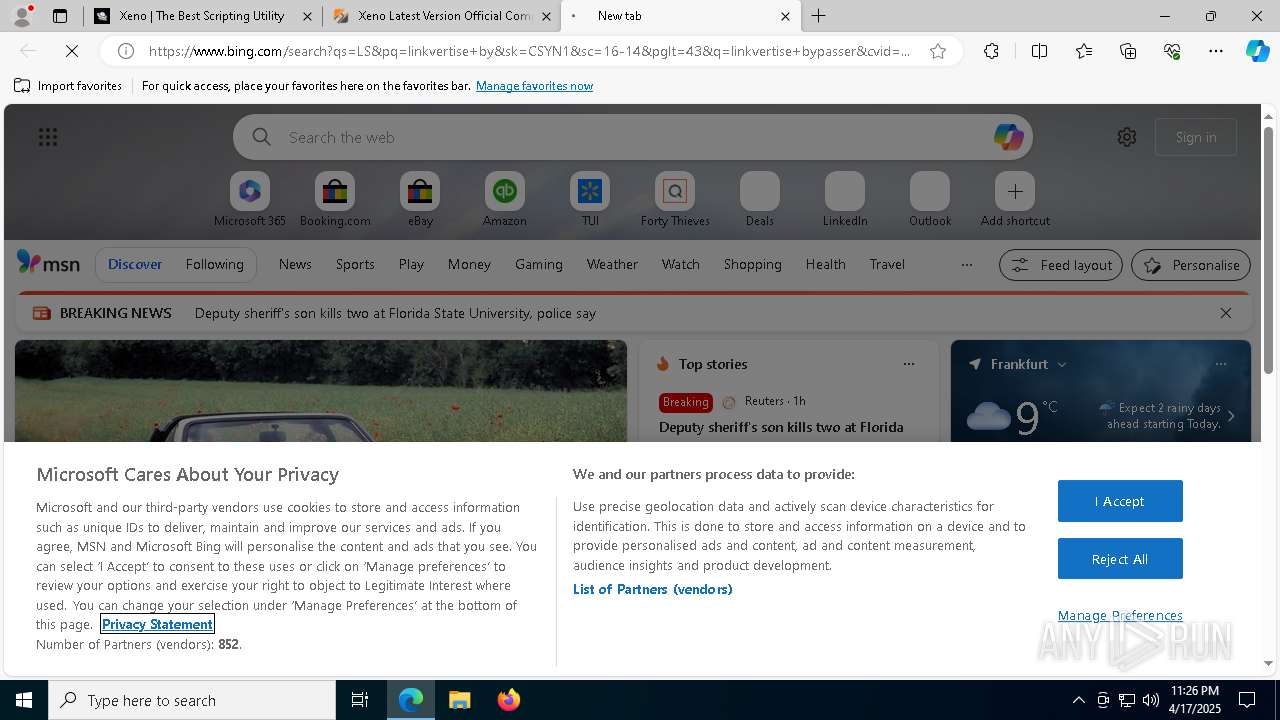1280x720 pixels.
Task: Open the Windows Start menu
Action: point(24,700)
